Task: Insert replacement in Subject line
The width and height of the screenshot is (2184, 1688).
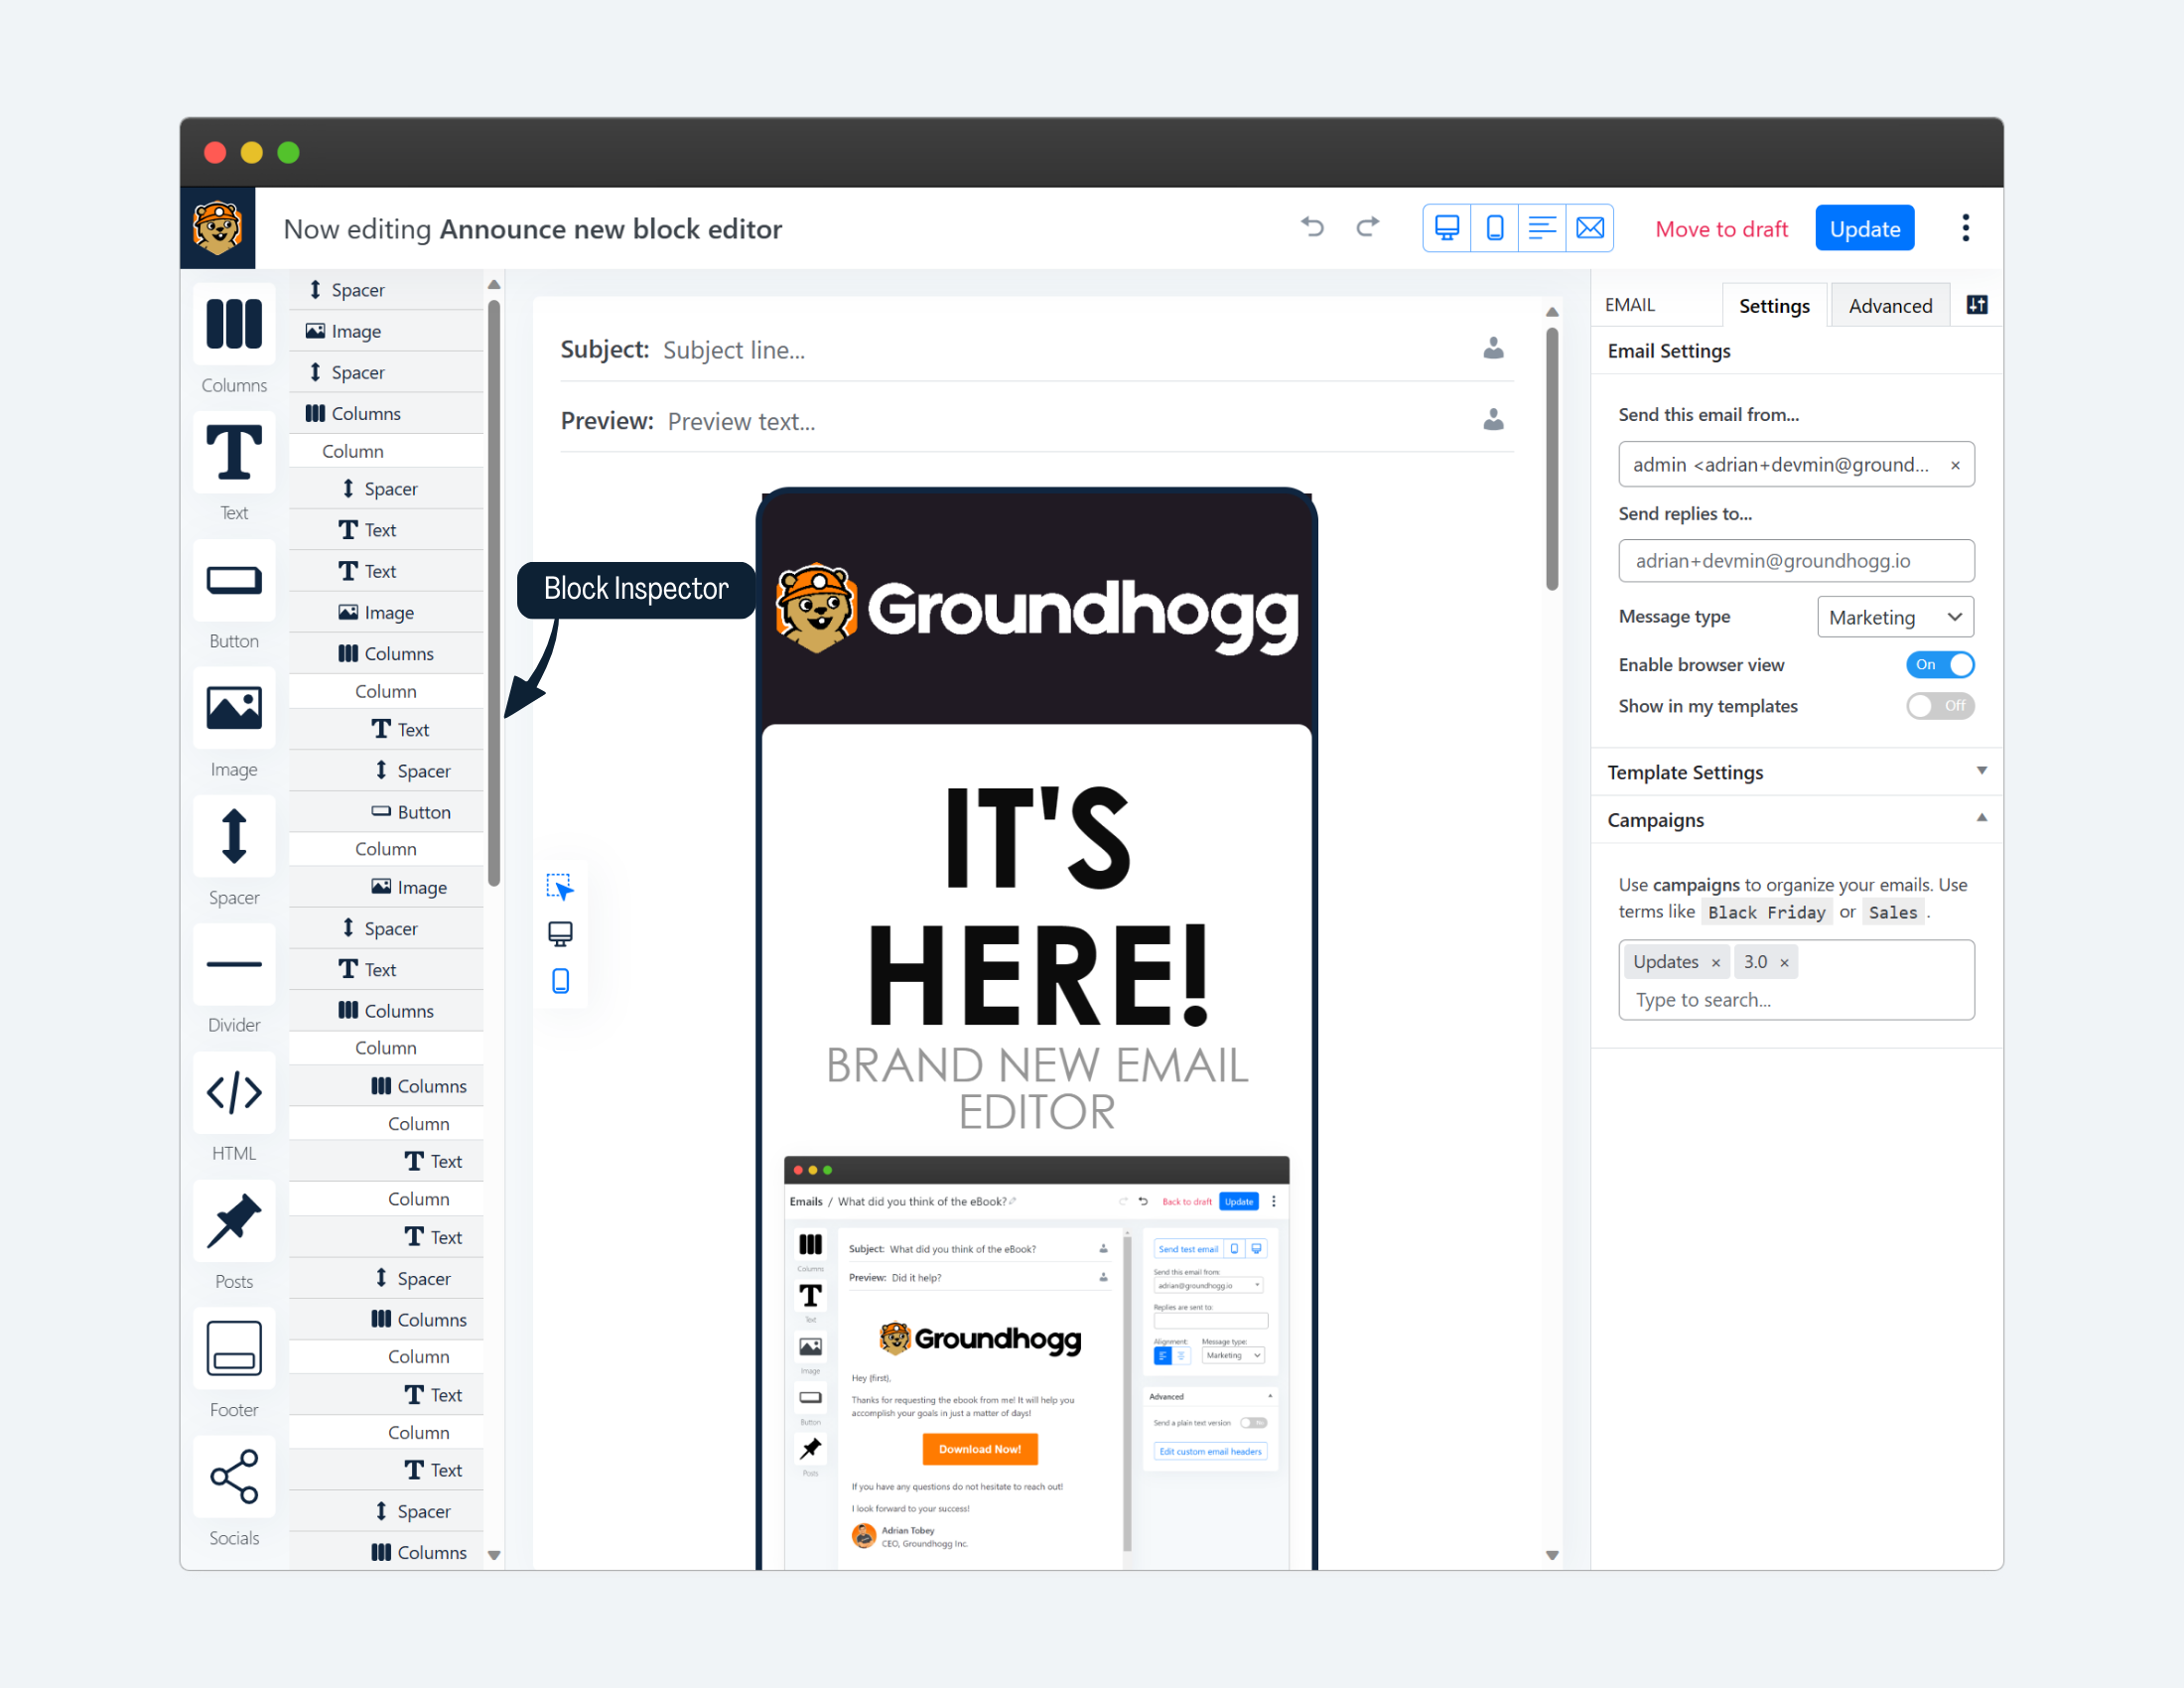Action: pyautogui.click(x=1493, y=348)
